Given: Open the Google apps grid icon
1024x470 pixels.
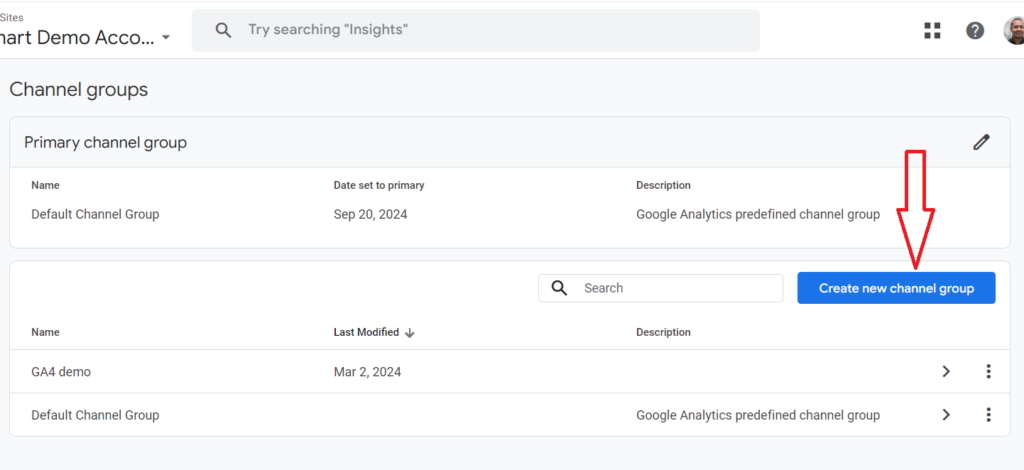Looking at the screenshot, I should [x=932, y=31].
